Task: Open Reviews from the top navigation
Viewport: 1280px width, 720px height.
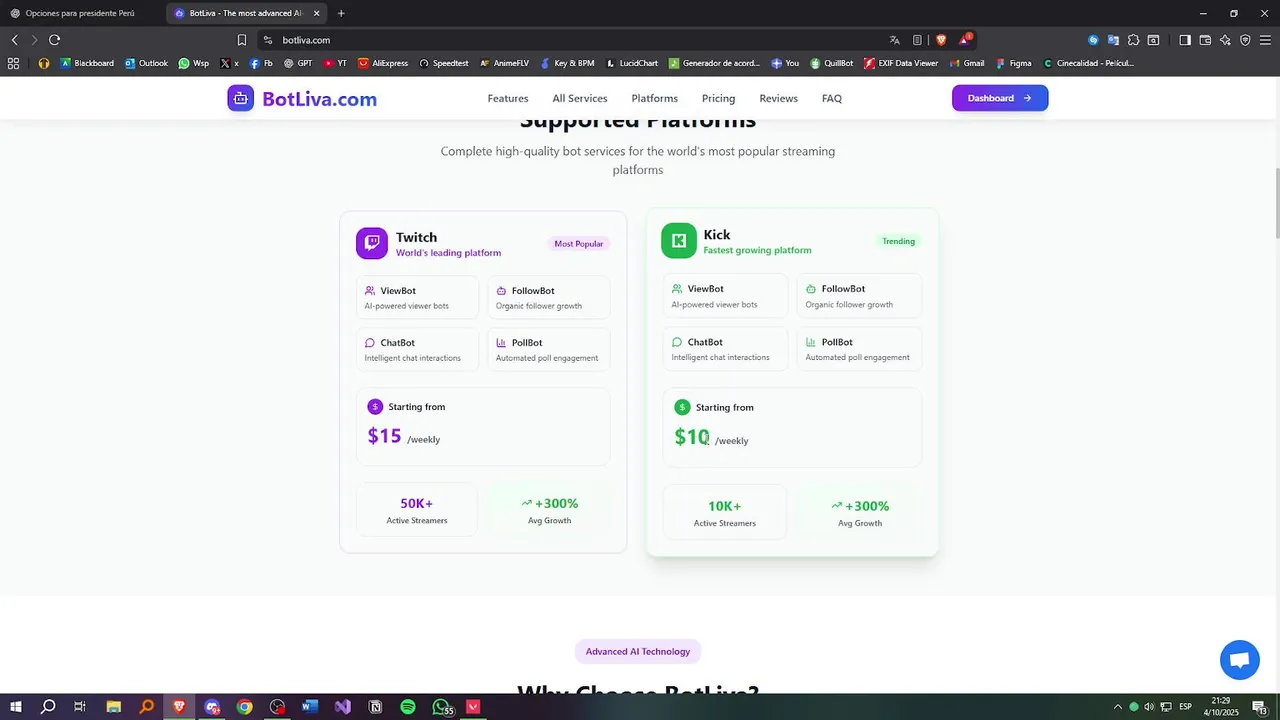Action: click(778, 98)
